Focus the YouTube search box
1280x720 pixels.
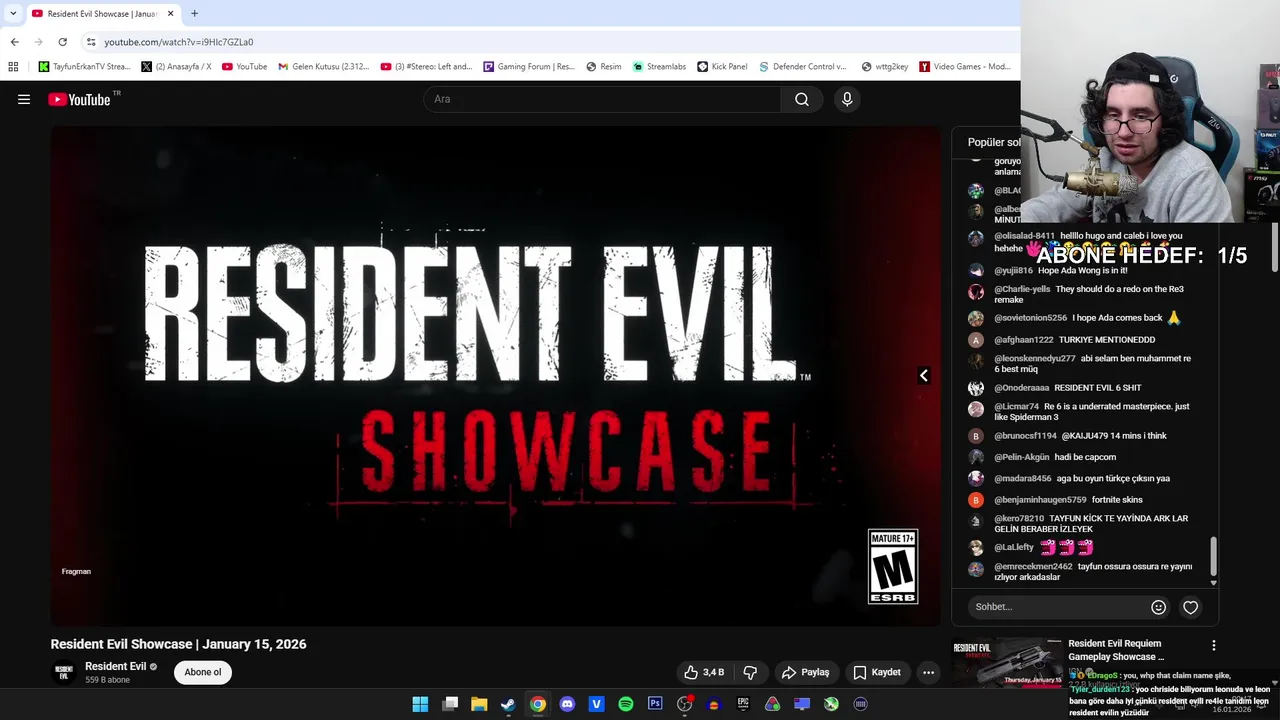603,99
